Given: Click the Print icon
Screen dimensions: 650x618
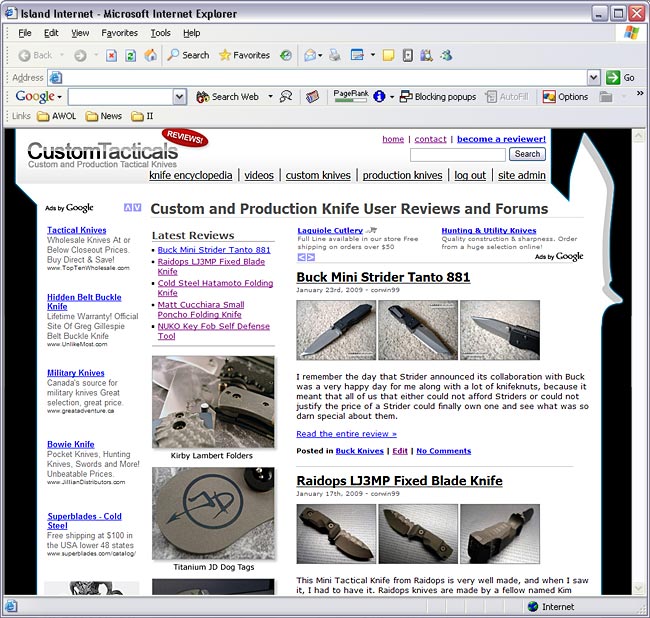Looking at the screenshot, I should click(x=335, y=55).
